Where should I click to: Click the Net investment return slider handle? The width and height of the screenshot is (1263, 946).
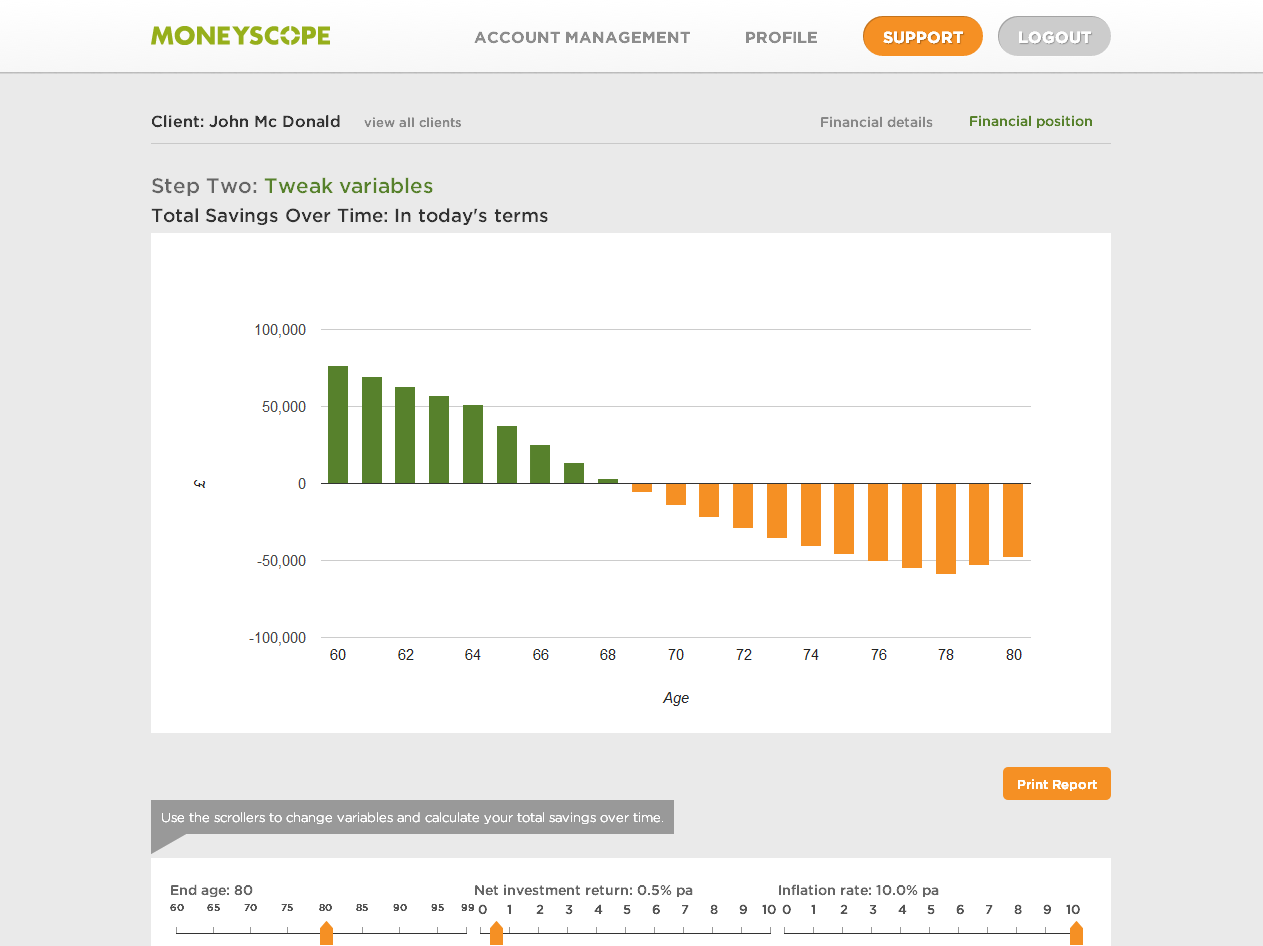(x=496, y=934)
